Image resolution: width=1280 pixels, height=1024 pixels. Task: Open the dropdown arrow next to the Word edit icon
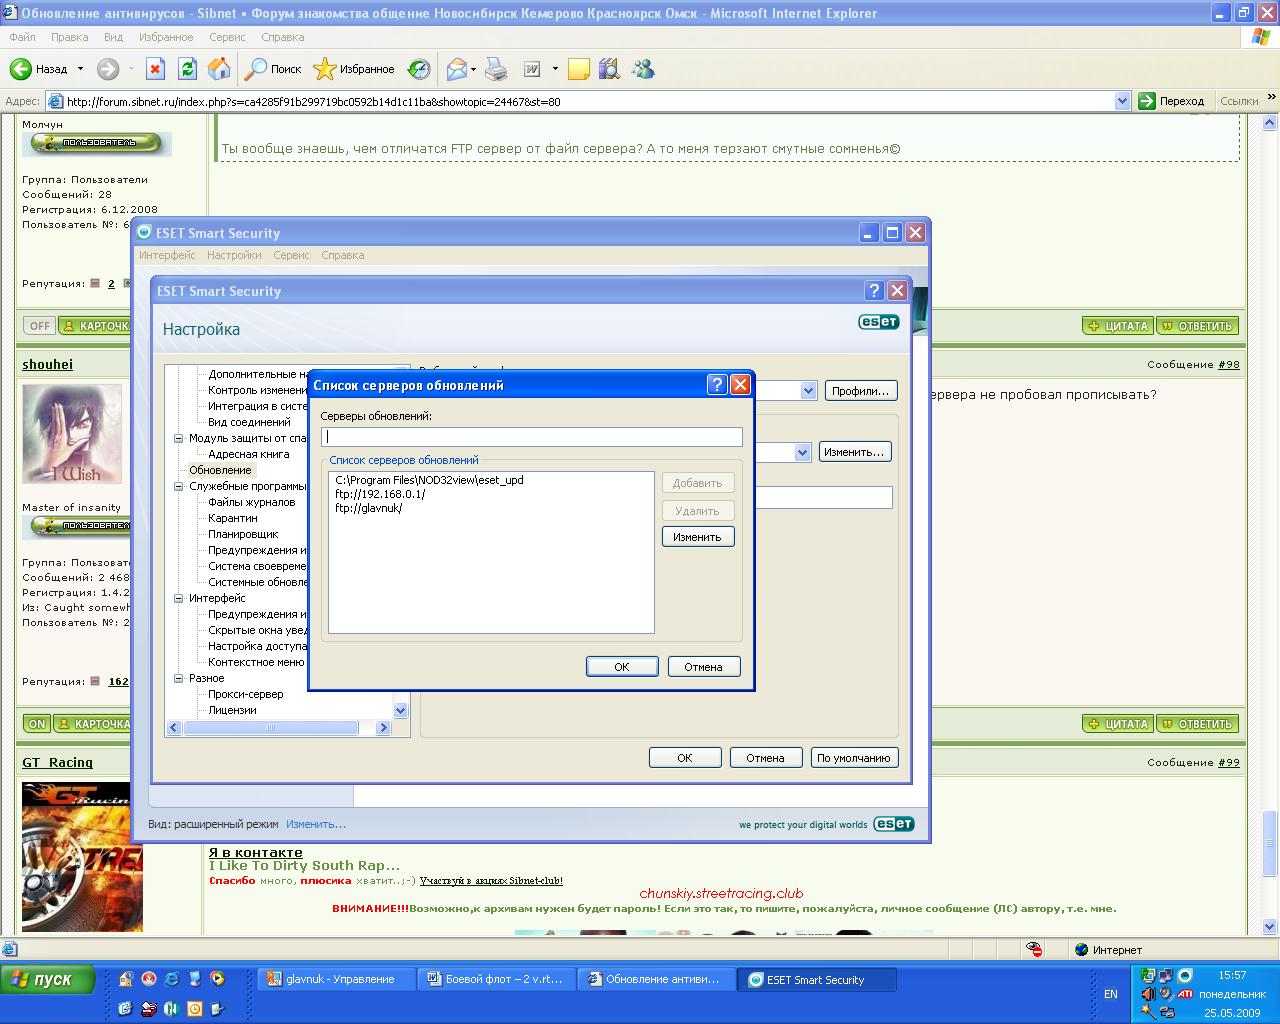[553, 69]
